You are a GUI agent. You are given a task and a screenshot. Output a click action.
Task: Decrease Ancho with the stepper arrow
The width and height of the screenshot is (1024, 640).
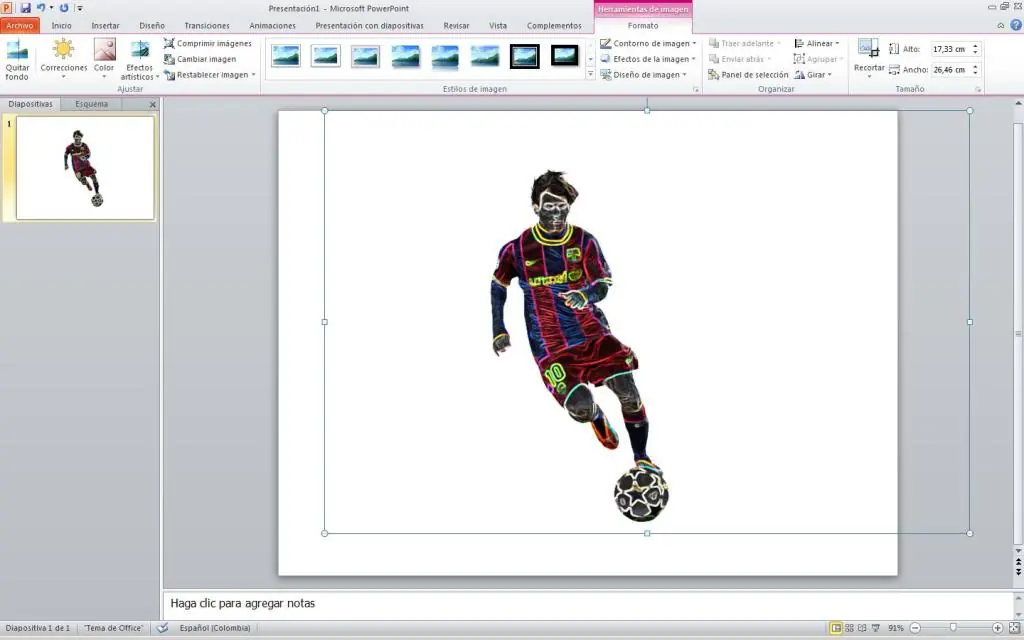click(975, 73)
